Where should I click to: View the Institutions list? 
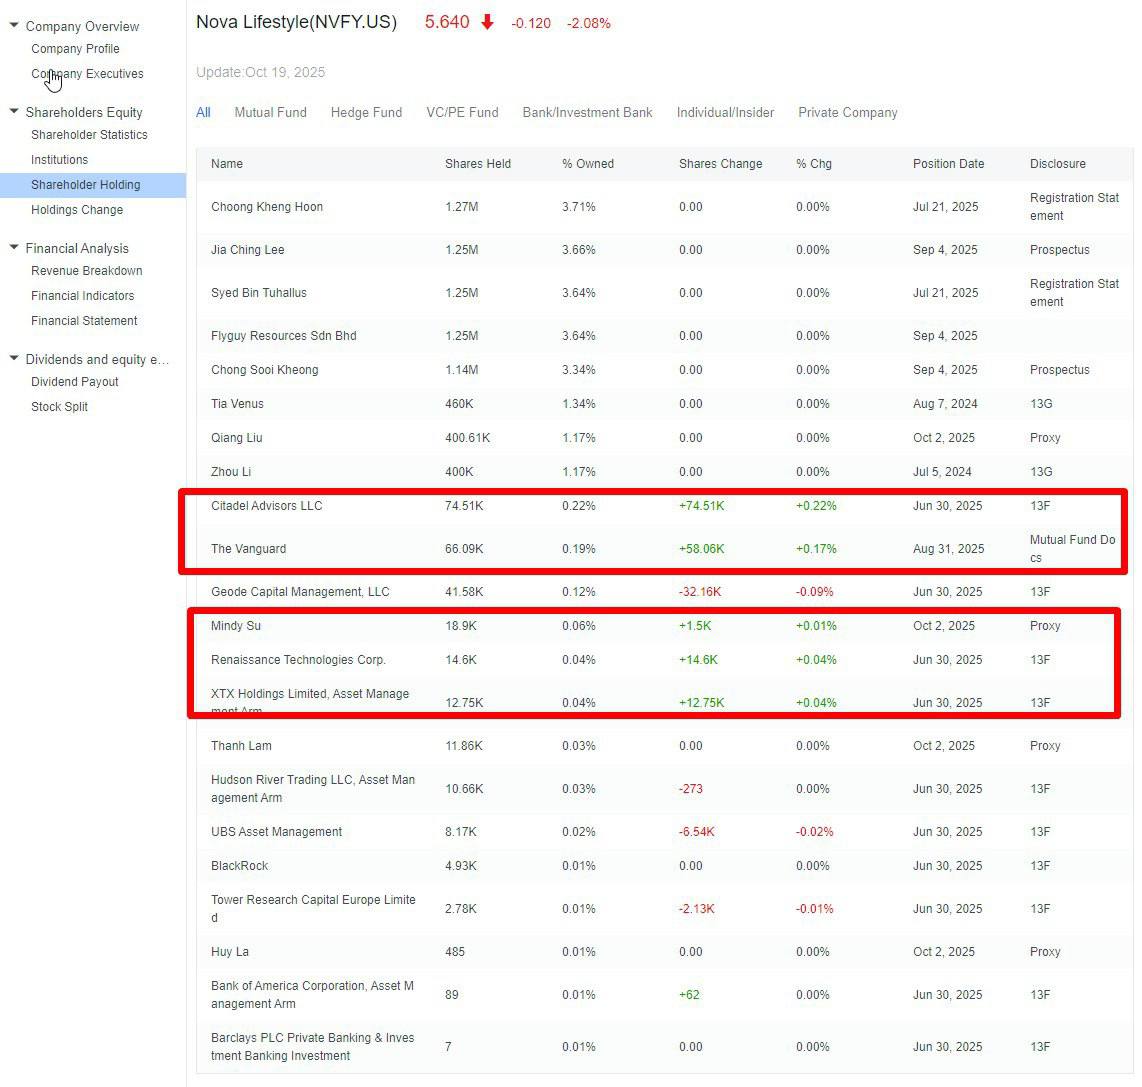pyautogui.click(x=59, y=159)
